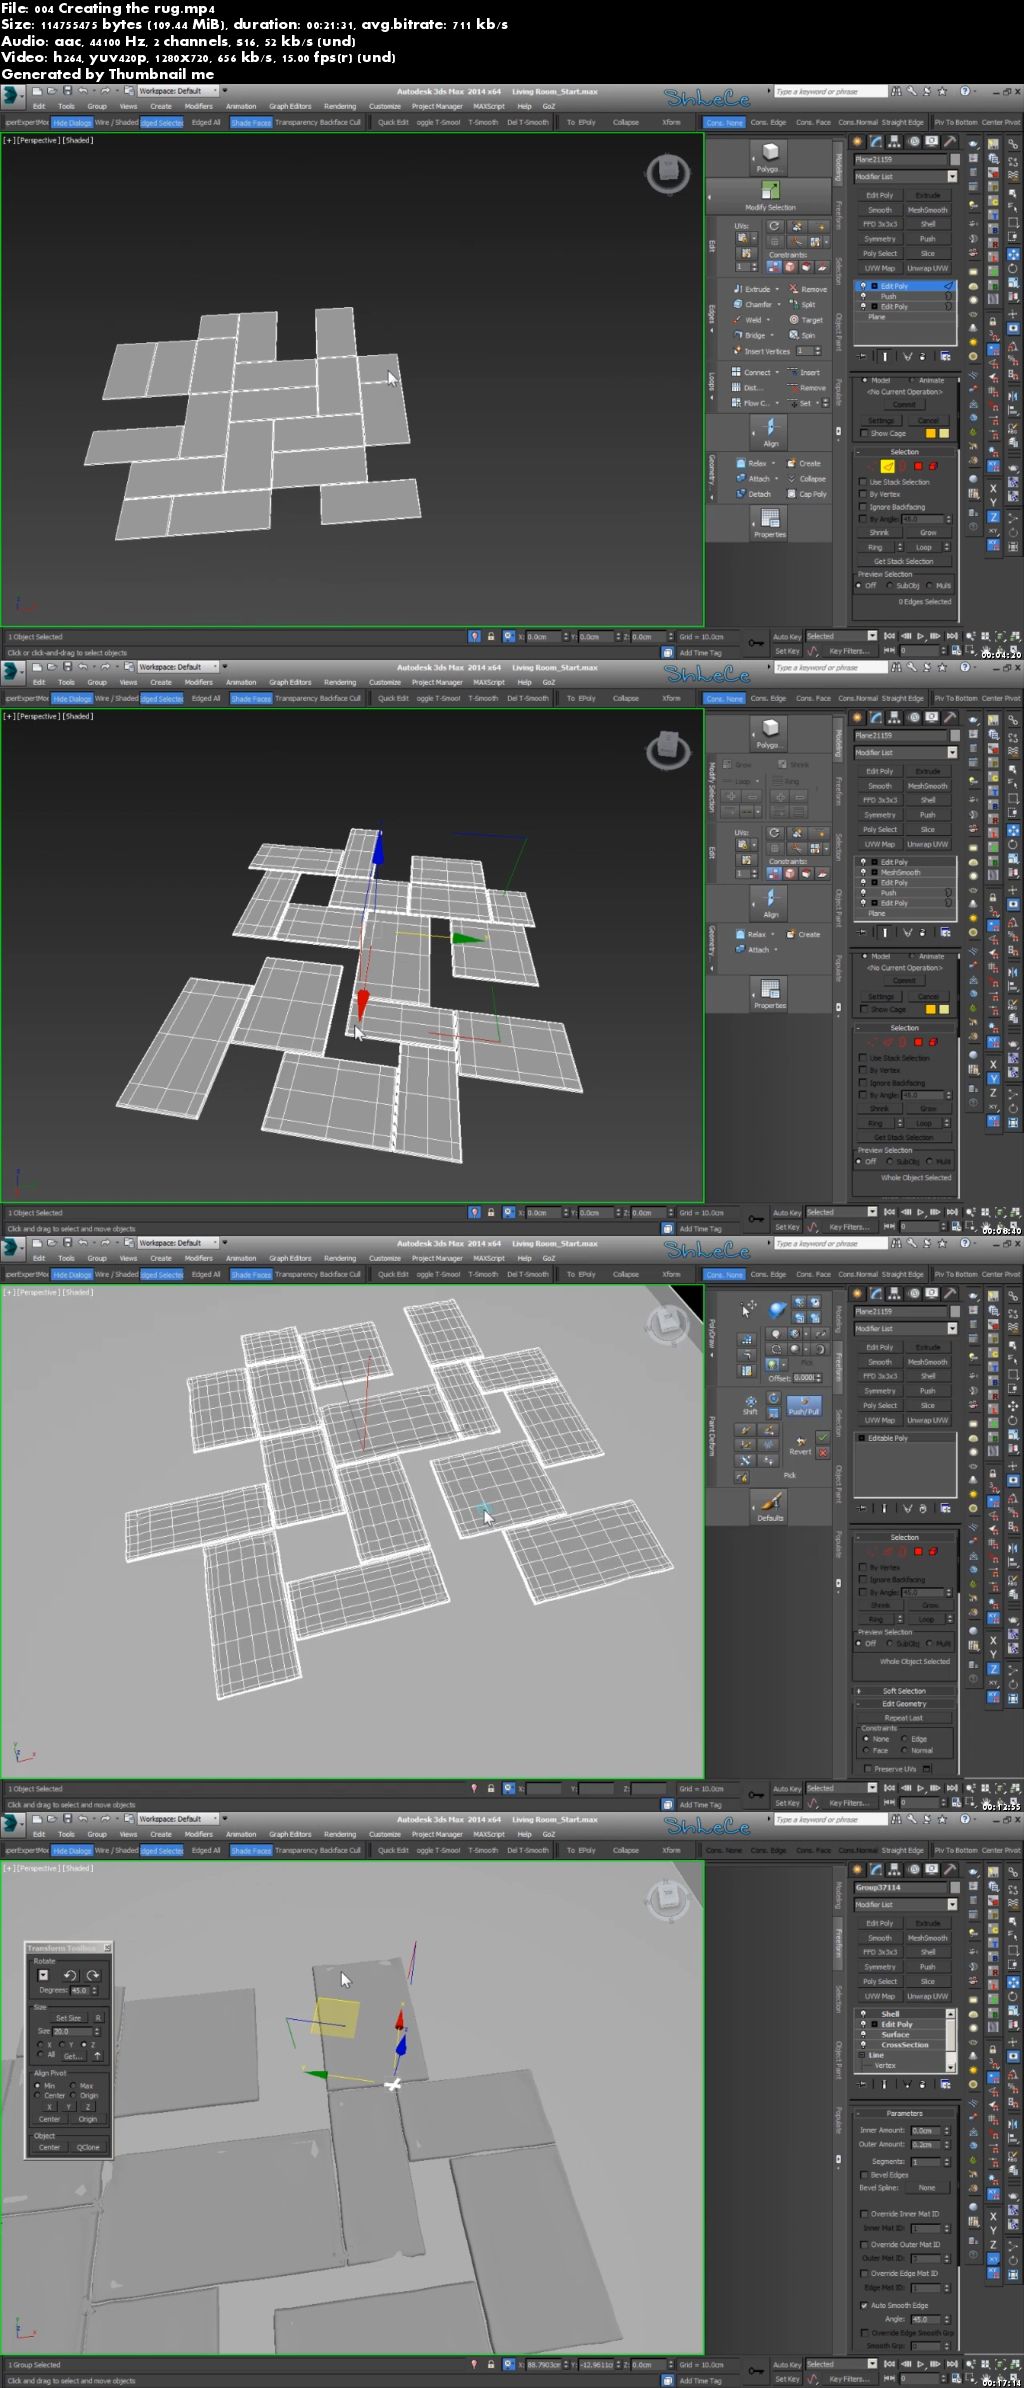In the third frame, switch to Freeform ribbon tab
1024x2388 pixels.
click(838, 1366)
